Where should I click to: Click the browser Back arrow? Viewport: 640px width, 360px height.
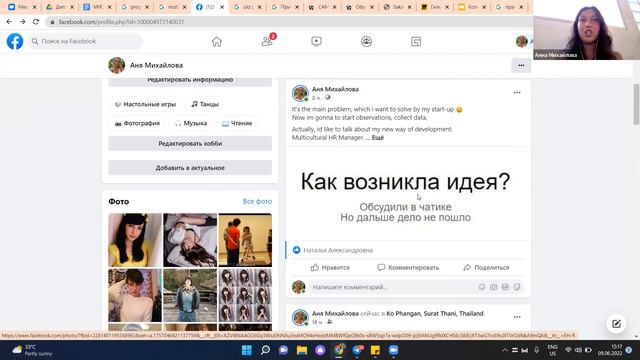pos(9,22)
